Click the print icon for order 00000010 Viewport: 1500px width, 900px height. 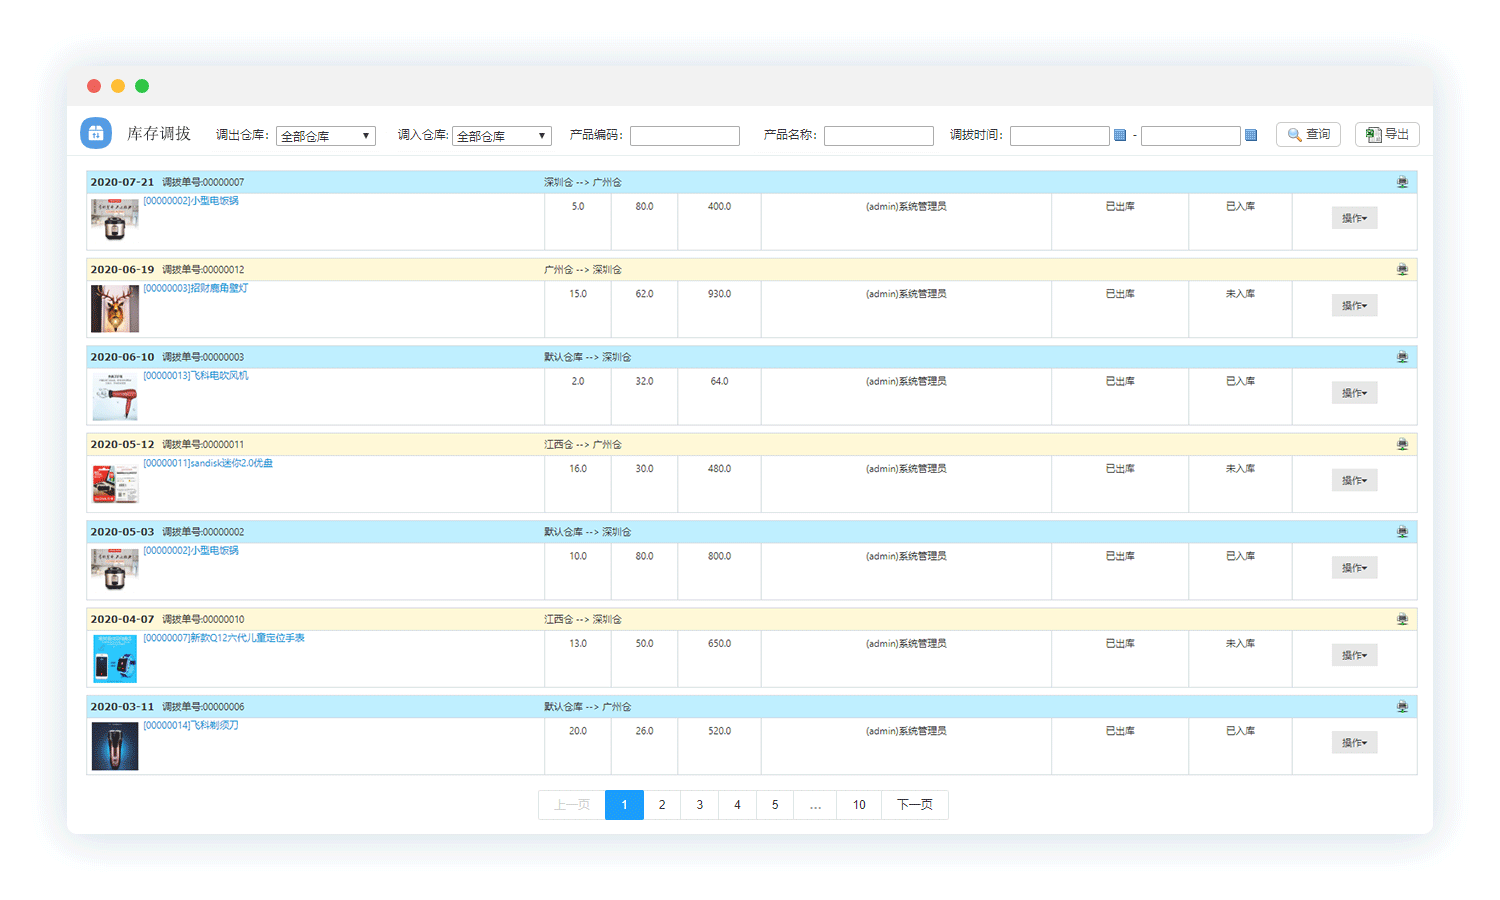1402,620
